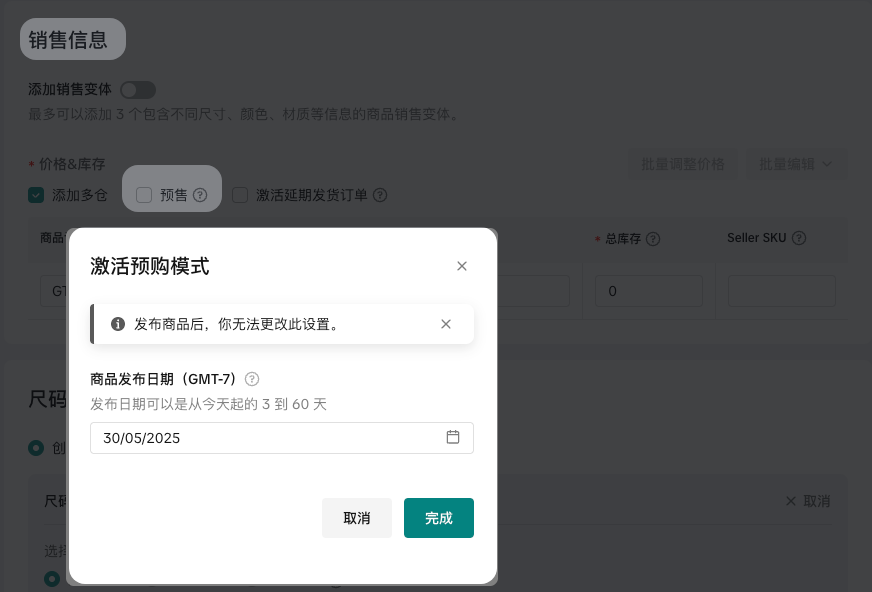Tick the 预售 checkbox

pos(144,196)
